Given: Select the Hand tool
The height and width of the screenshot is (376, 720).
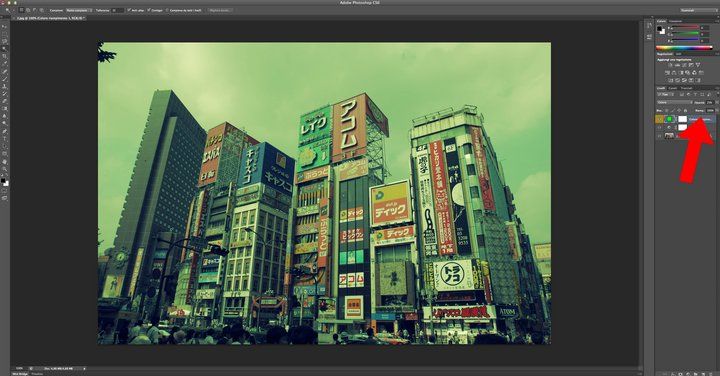Looking at the screenshot, I should click(6, 161).
